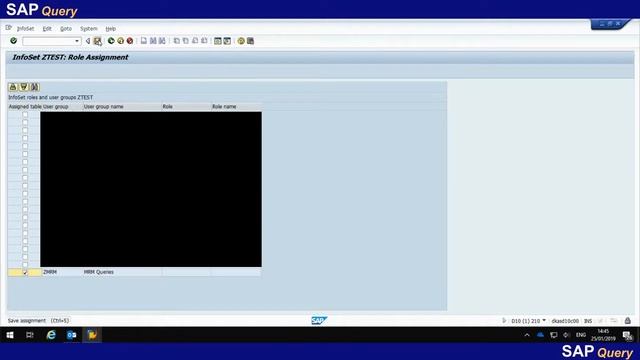Open the yellow Help icon
This screenshot has width=640, height=360.
tap(241, 41)
